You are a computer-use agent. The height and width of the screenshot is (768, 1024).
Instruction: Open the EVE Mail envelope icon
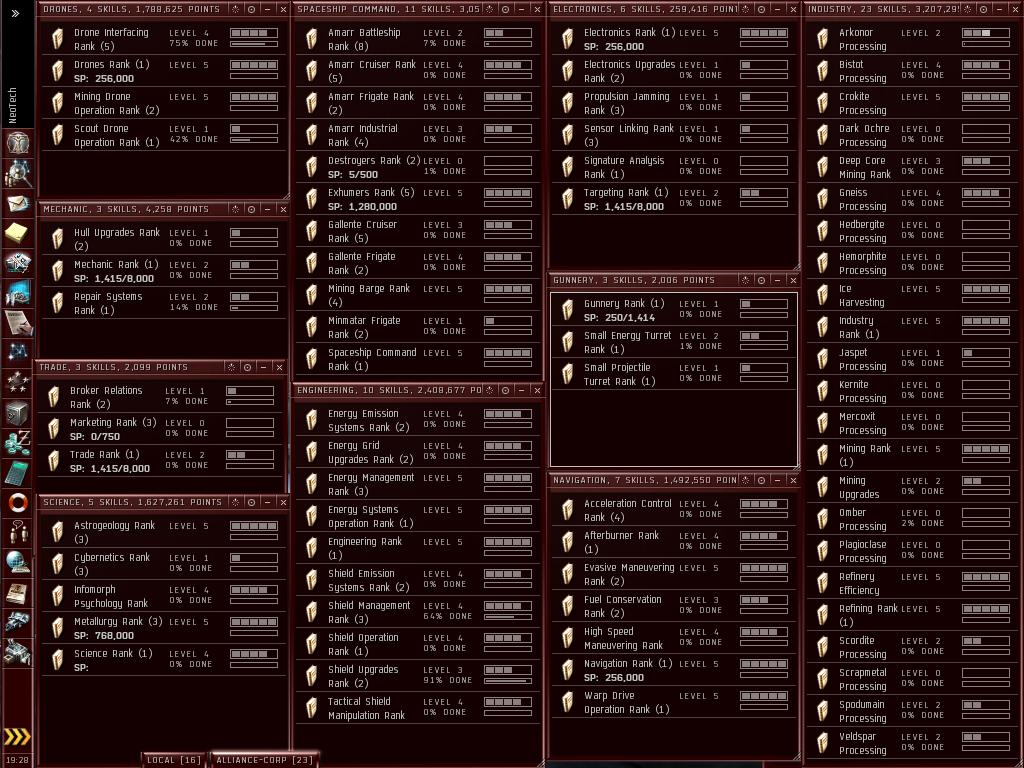[18, 203]
